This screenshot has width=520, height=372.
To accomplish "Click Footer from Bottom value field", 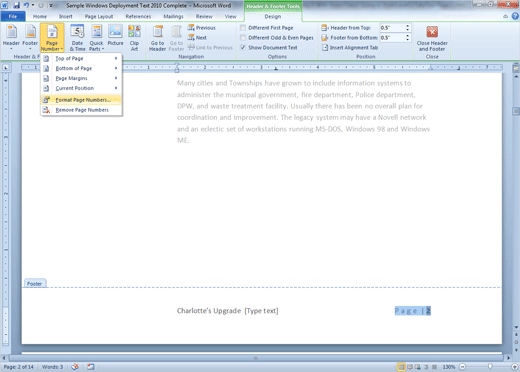I will [392, 38].
